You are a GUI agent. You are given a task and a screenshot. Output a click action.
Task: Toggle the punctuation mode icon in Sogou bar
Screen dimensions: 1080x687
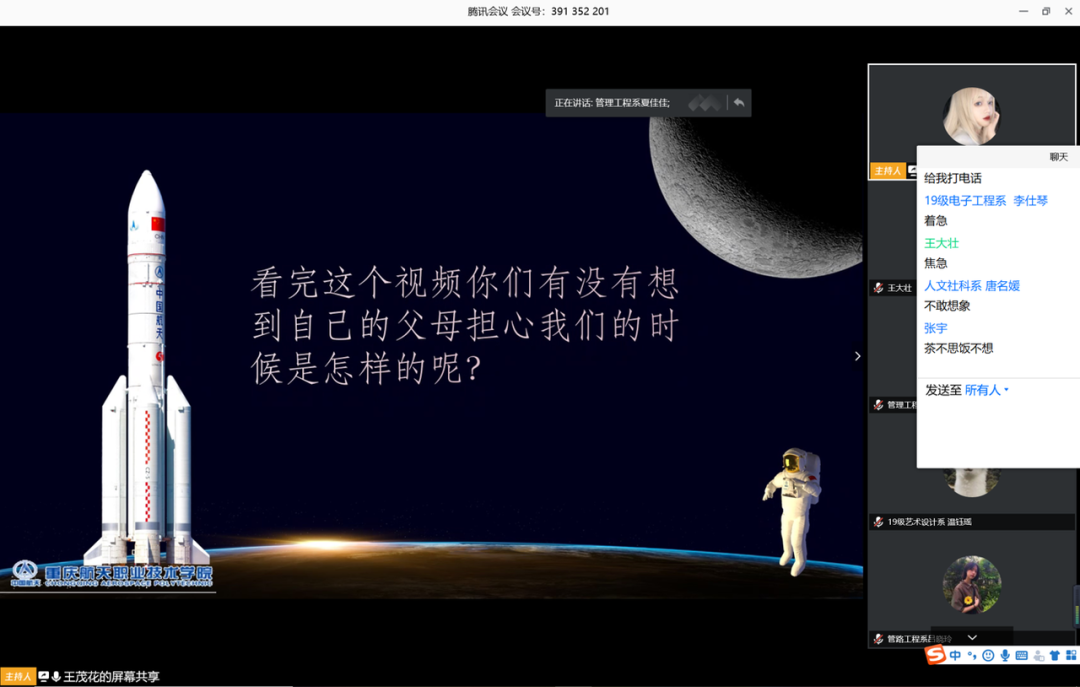click(x=972, y=655)
